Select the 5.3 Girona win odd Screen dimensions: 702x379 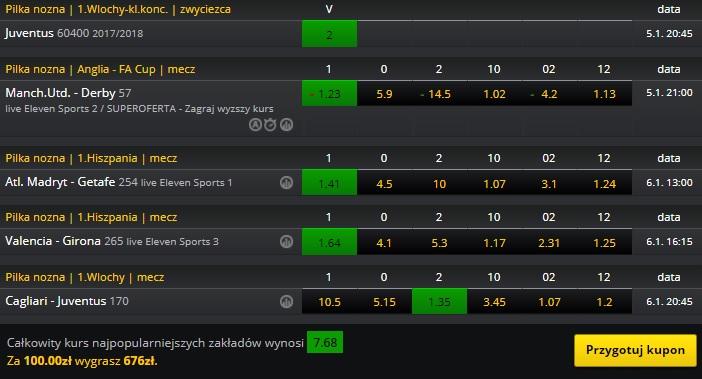click(x=439, y=242)
